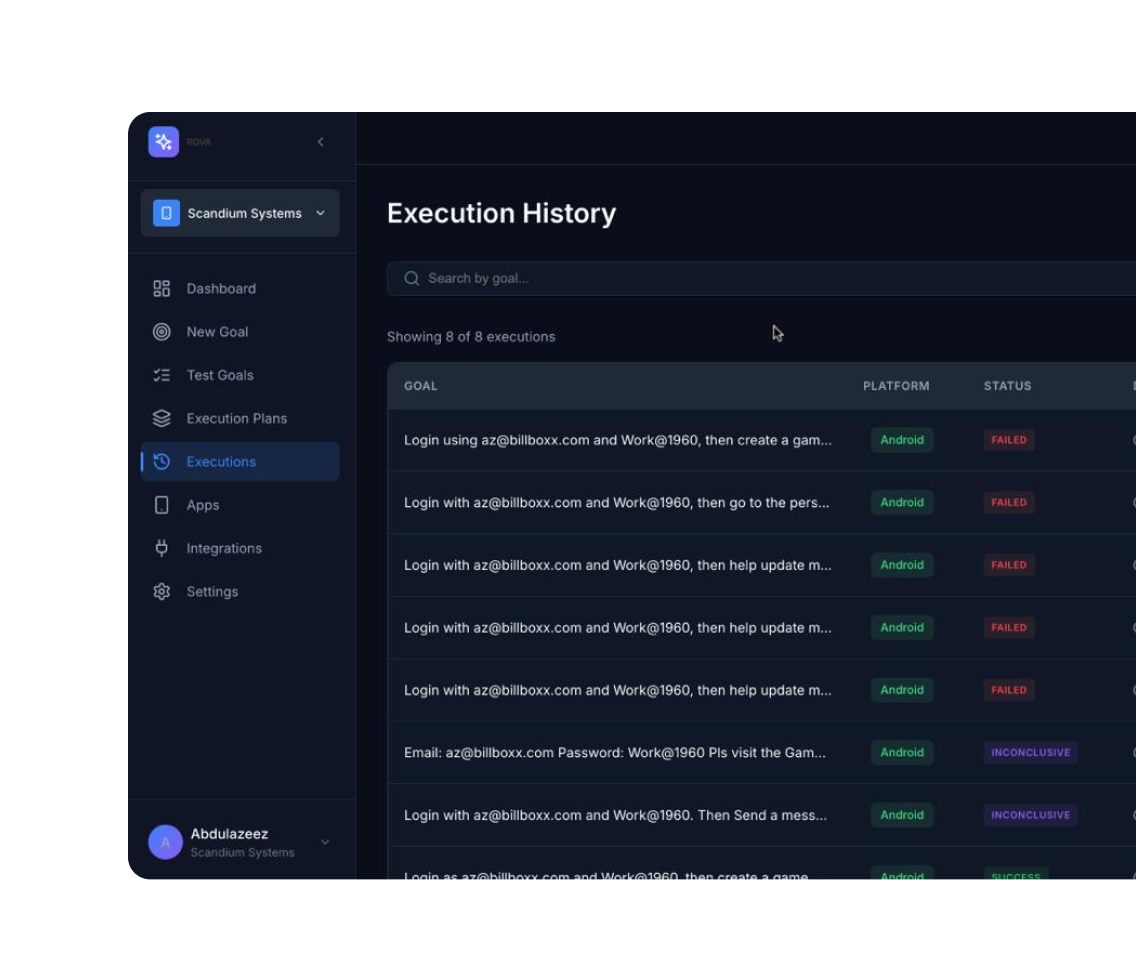Image resolution: width=1136 pixels, height=980 pixels.
Task: Open the Dashboard menu item
Action: click(221, 289)
